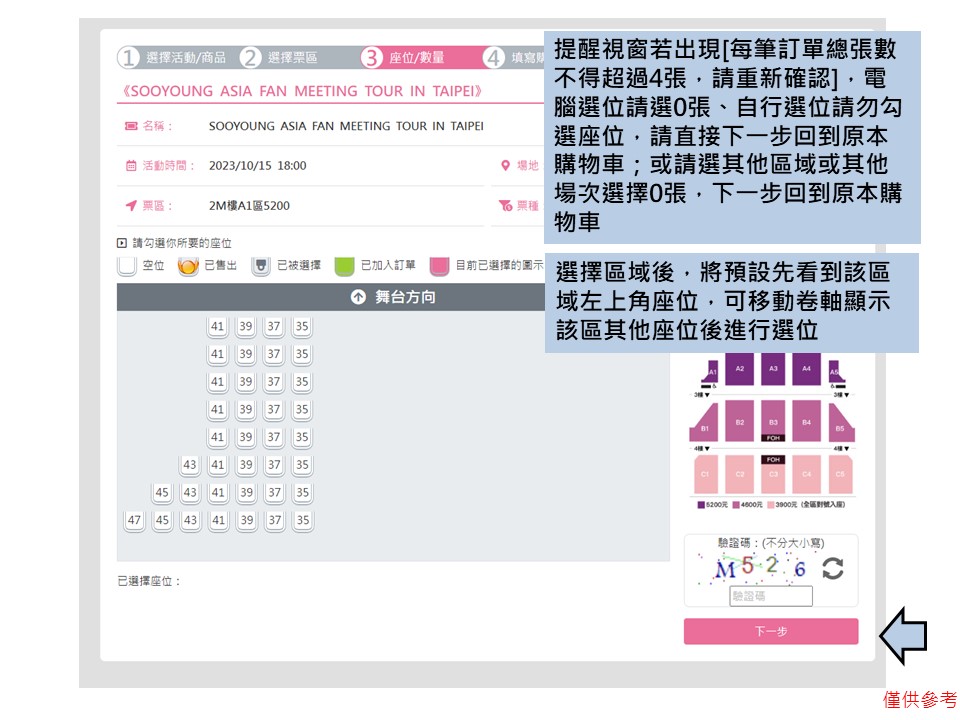This screenshot has width=960, height=720.
Task: Click the 場地 location pin icon
Action: click(x=505, y=165)
